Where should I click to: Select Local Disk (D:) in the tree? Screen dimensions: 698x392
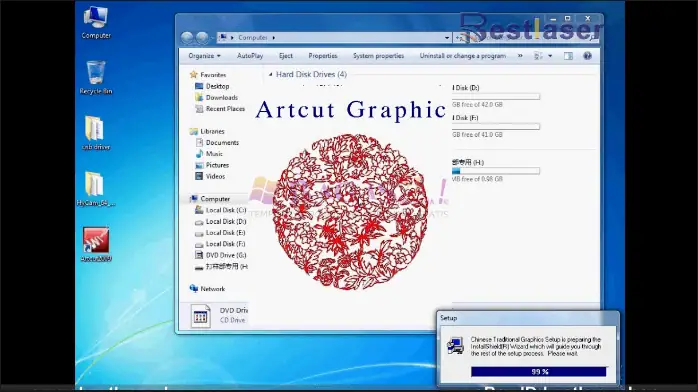(226, 222)
